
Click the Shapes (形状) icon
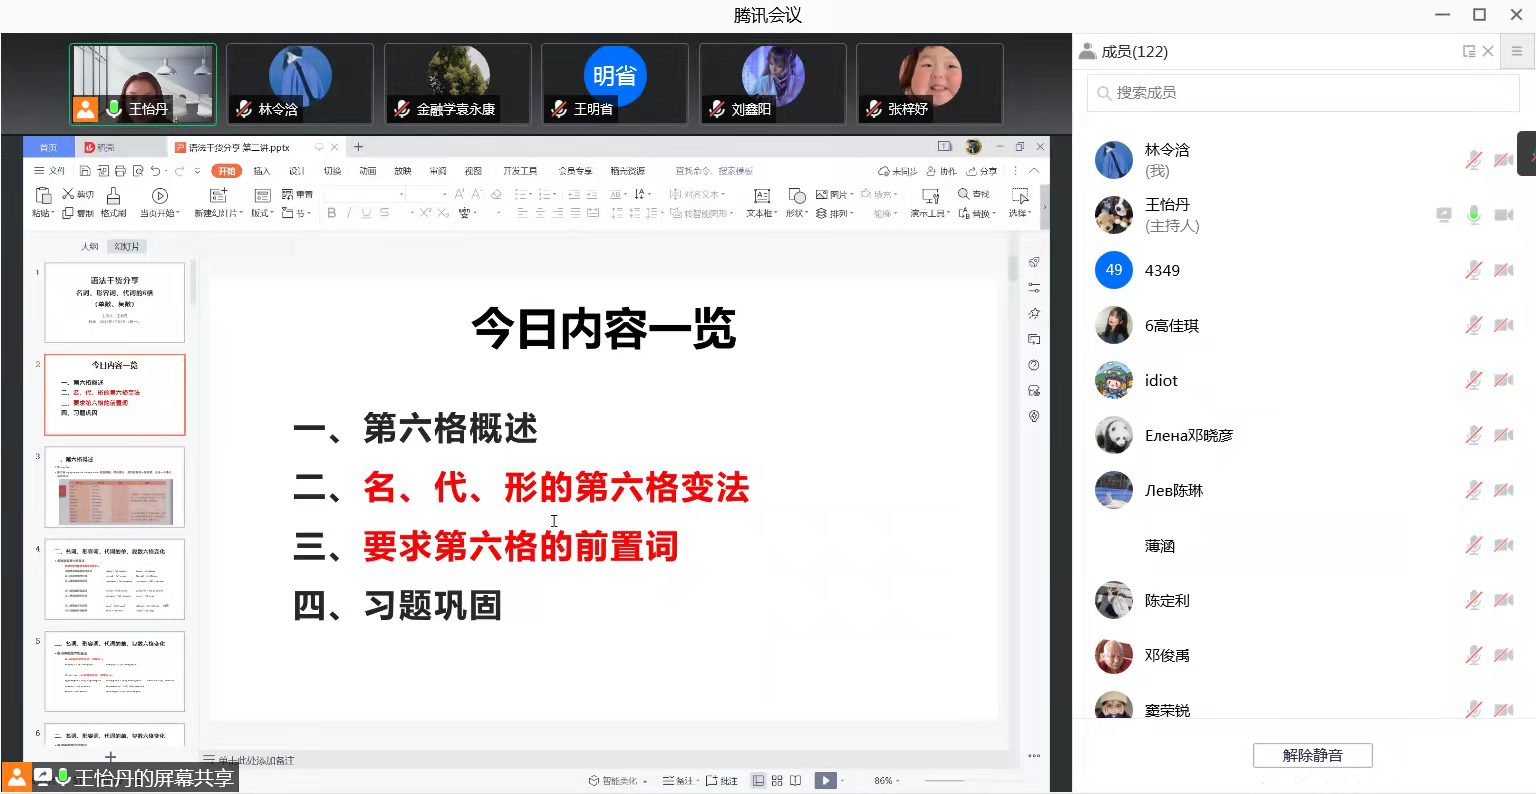point(797,195)
